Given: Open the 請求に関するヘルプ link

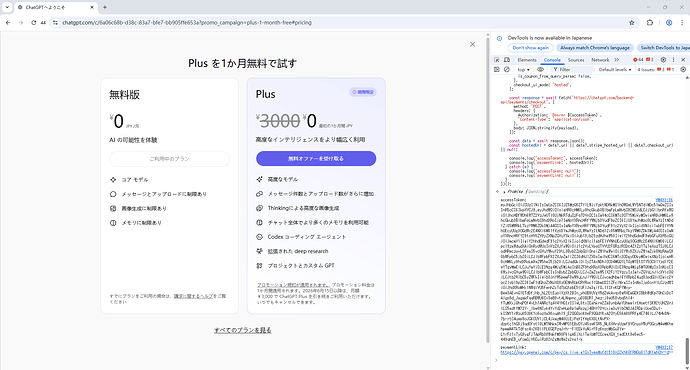Looking at the screenshot, I should [193, 296].
